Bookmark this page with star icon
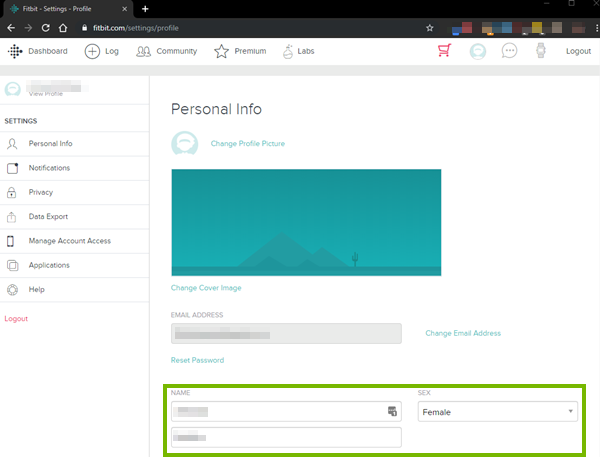Viewport: 600px width, 457px height. [430, 28]
